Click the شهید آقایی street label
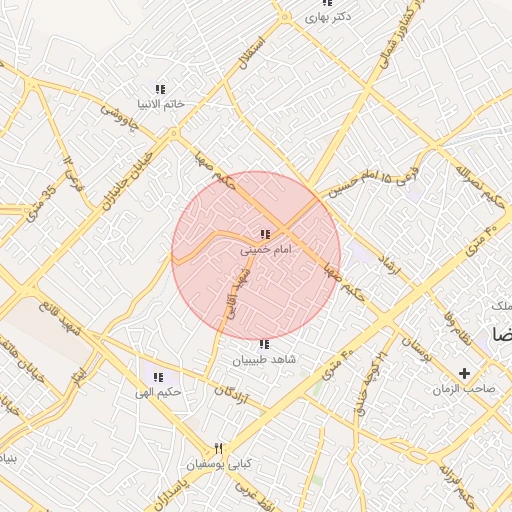The height and width of the screenshot is (512, 512). [x=238, y=293]
